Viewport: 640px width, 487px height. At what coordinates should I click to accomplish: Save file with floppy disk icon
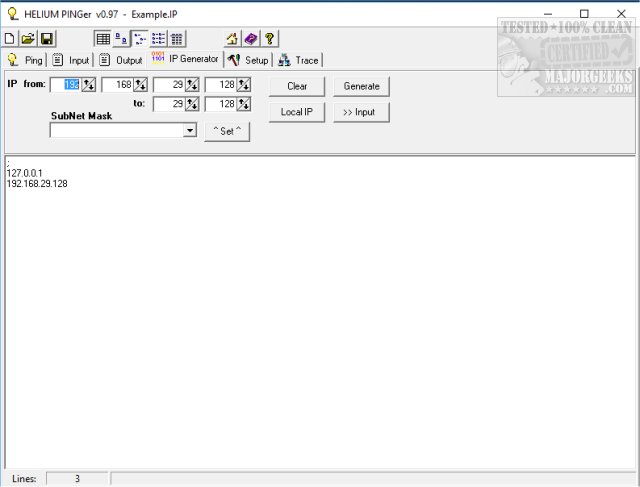(47, 39)
